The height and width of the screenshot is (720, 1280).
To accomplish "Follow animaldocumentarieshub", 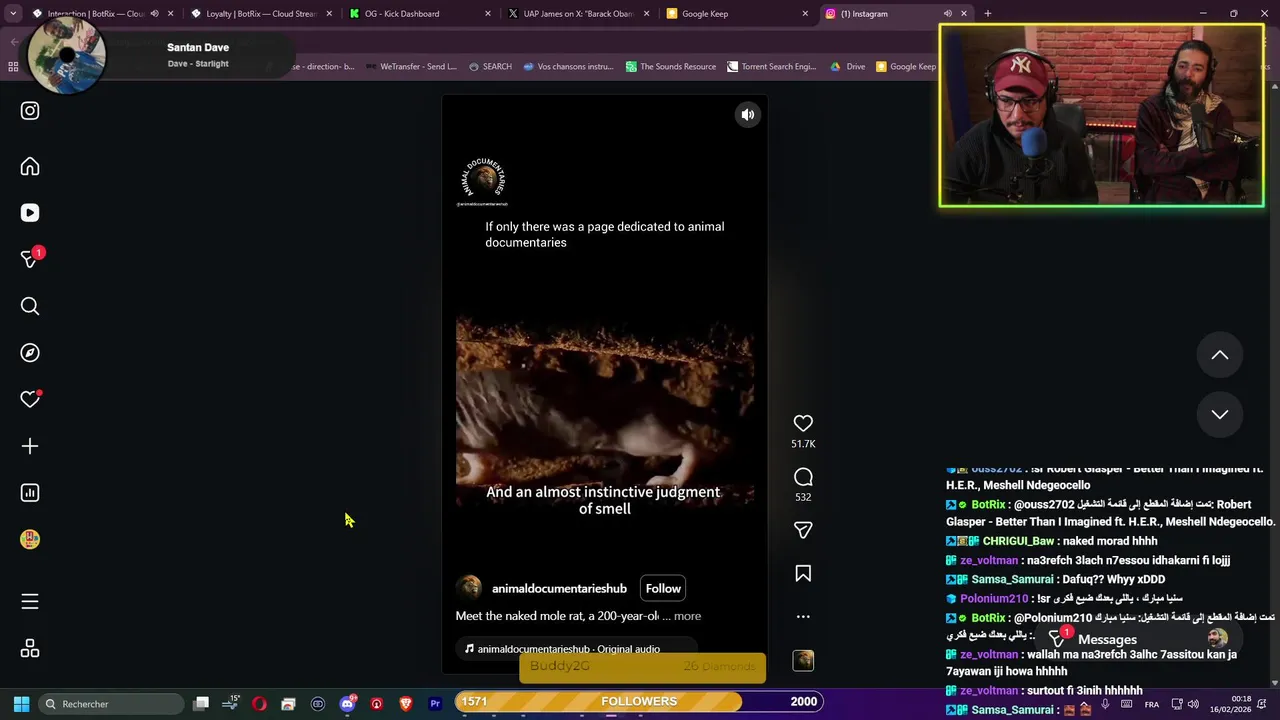I will point(663,588).
